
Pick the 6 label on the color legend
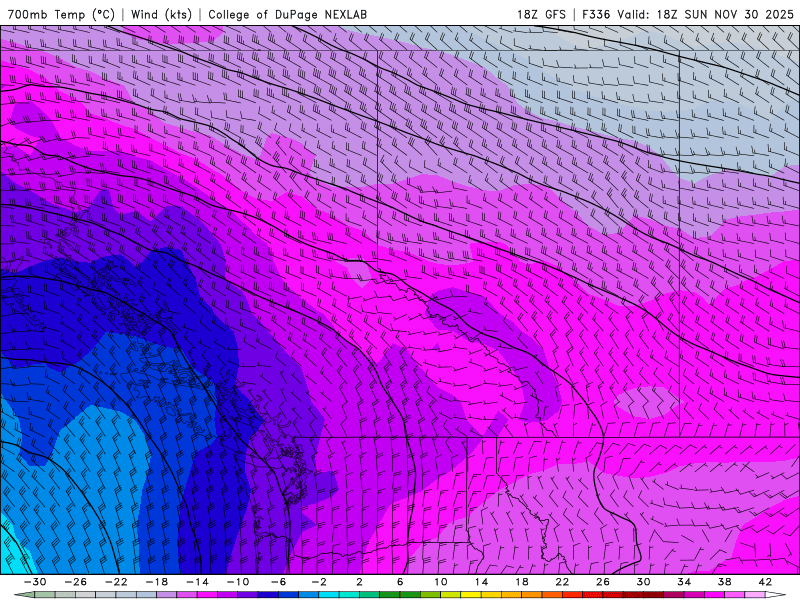pos(401,582)
